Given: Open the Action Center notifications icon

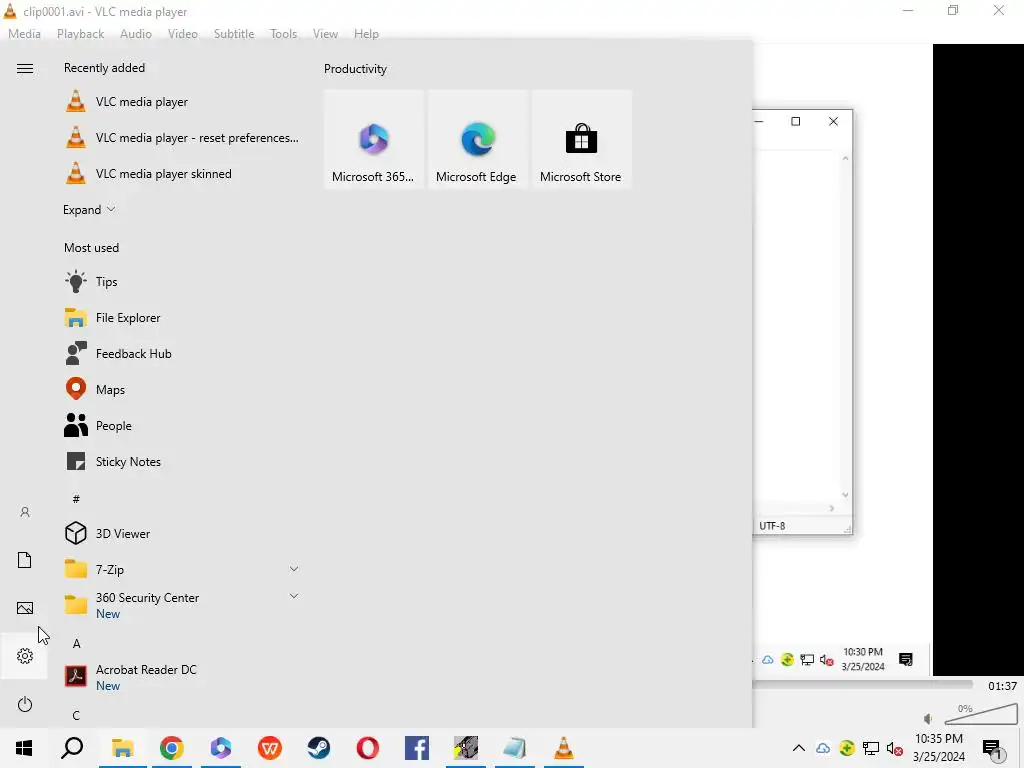Looking at the screenshot, I should click(x=993, y=750).
